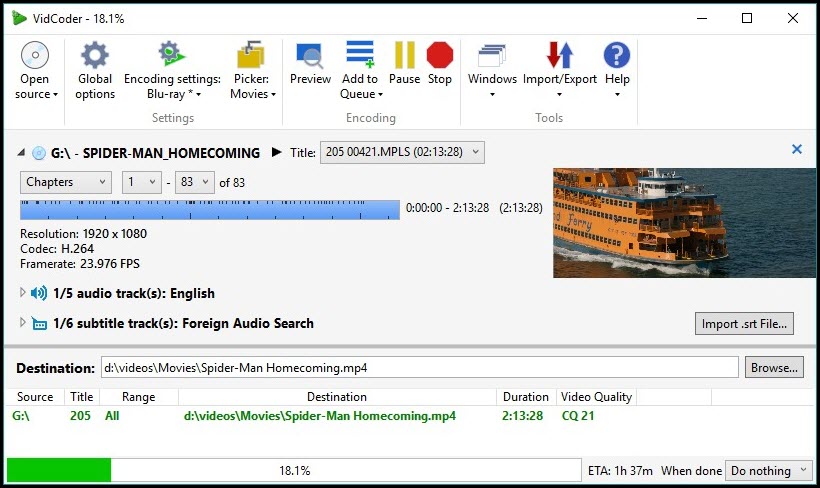Click the subtitle track icon

tap(39, 323)
